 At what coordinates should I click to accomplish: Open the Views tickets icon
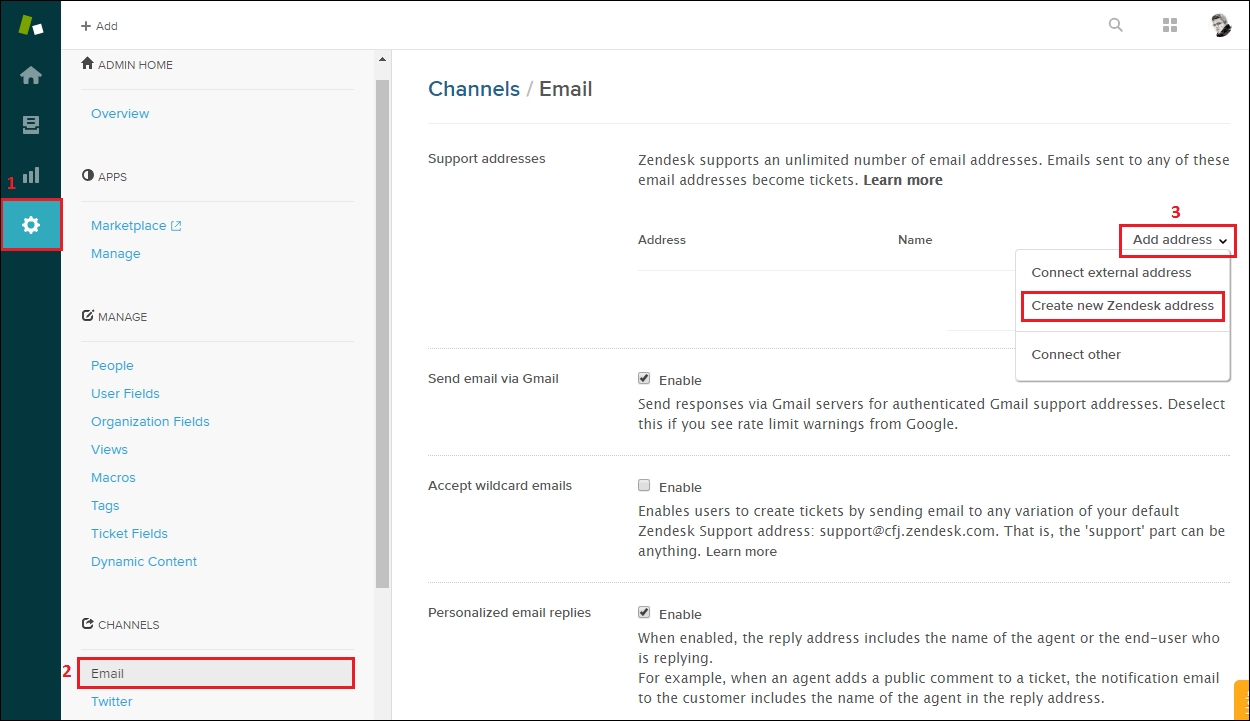[x=31, y=125]
